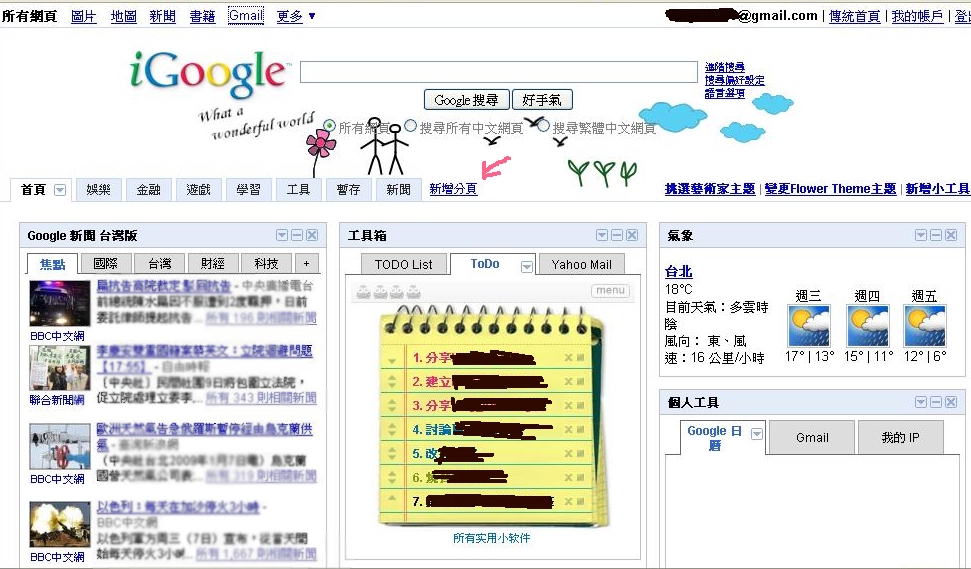Open the 氣象 gadget options menu arrow

pos(921,235)
